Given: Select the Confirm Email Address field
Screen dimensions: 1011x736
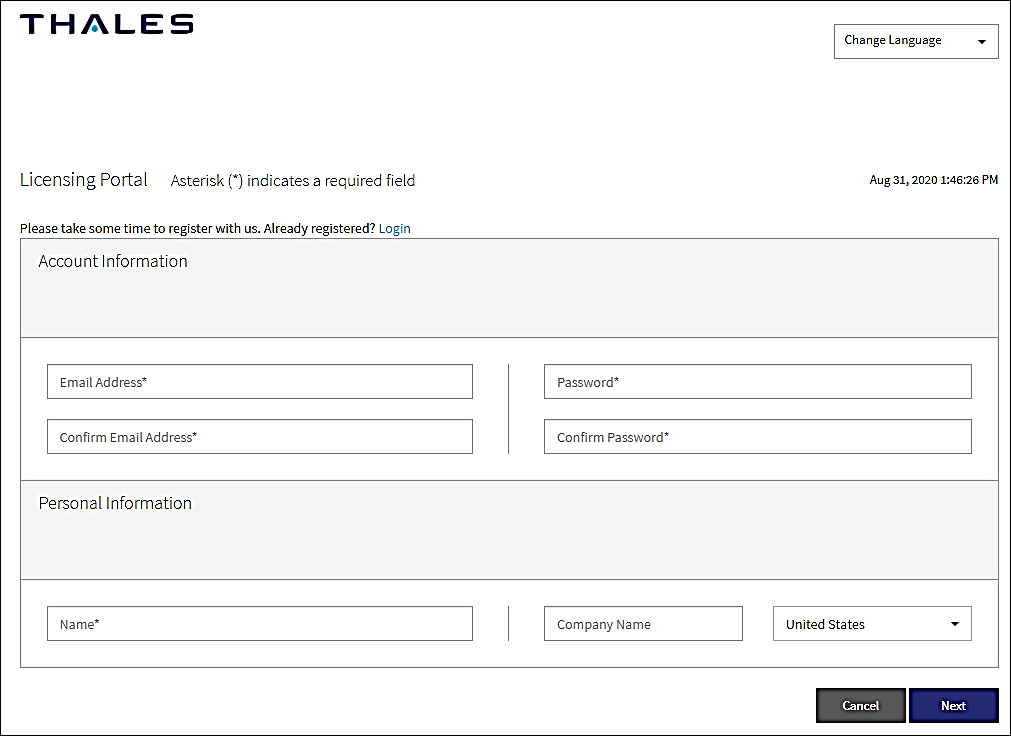Looking at the screenshot, I should click(259, 436).
